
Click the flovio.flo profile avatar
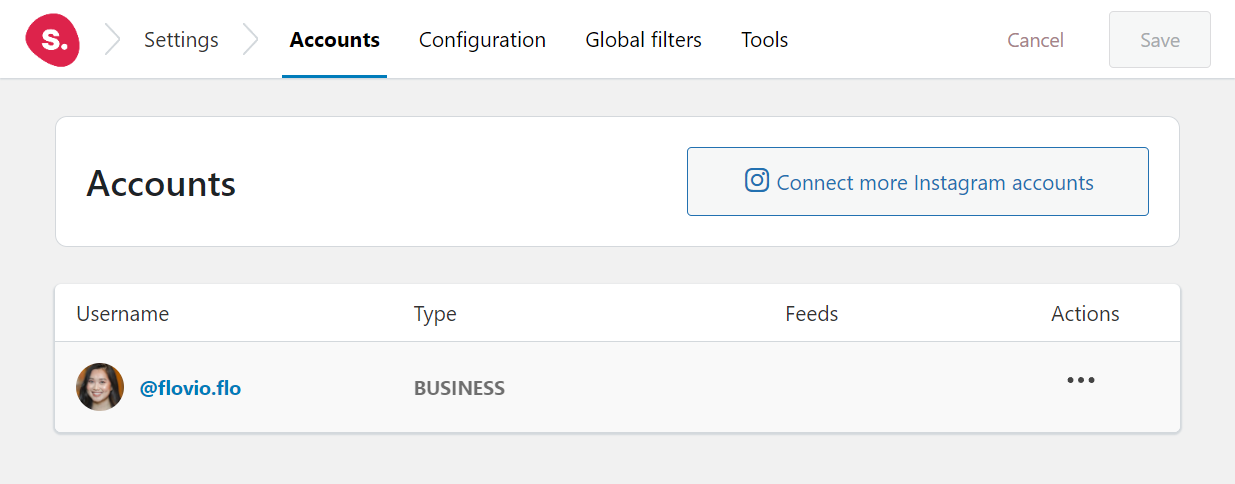[100, 387]
